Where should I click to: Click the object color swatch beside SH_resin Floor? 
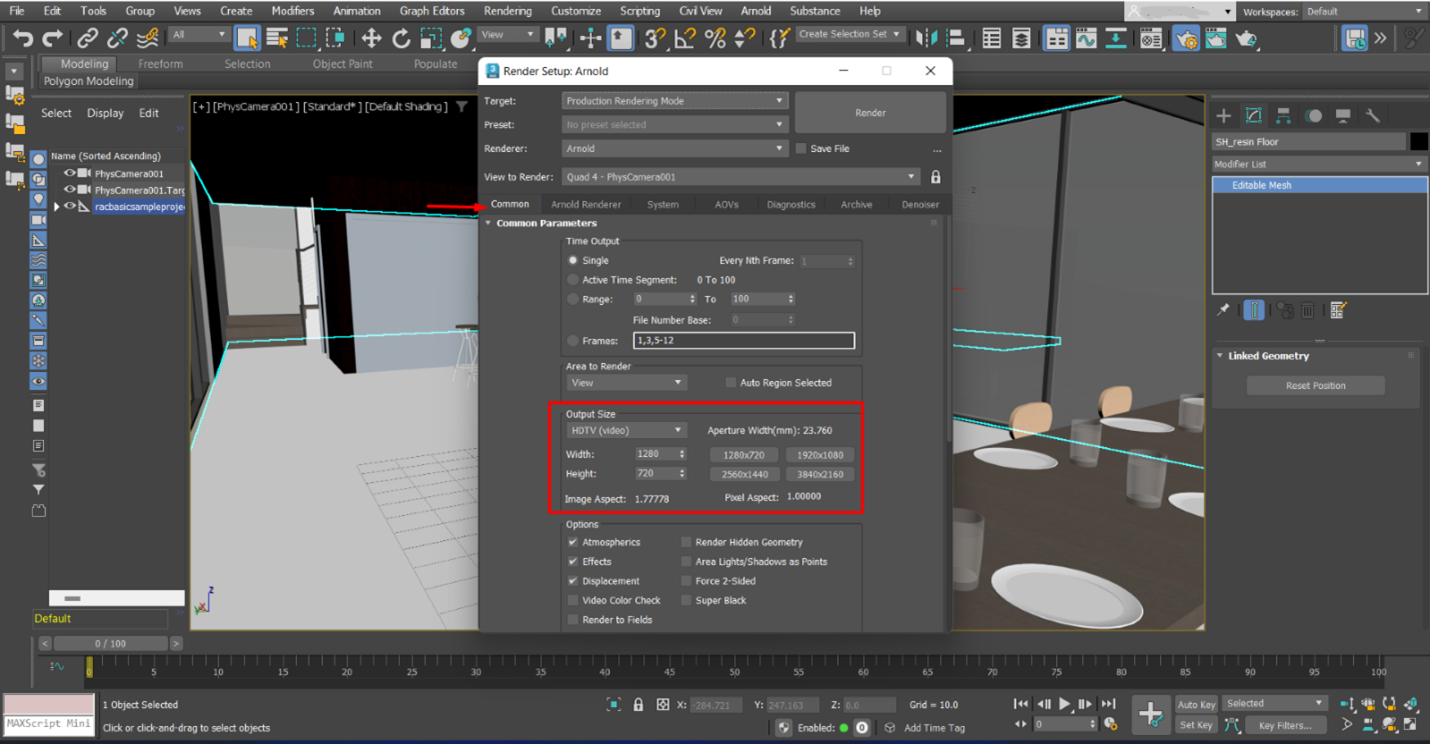(x=1421, y=141)
